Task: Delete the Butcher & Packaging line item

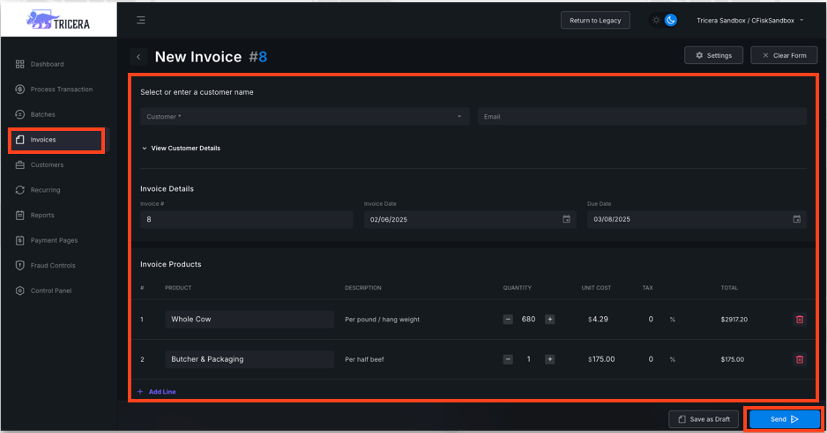Action: 799,359
